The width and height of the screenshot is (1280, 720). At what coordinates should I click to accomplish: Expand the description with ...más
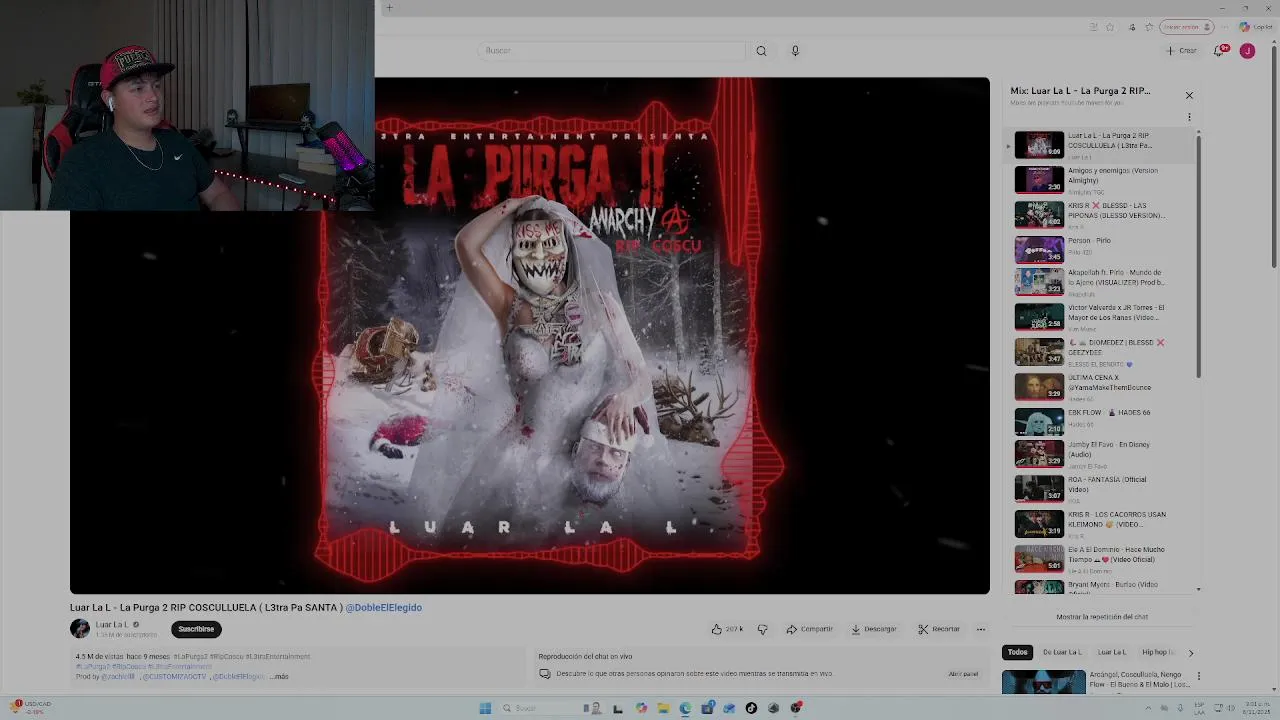[279, 677]
